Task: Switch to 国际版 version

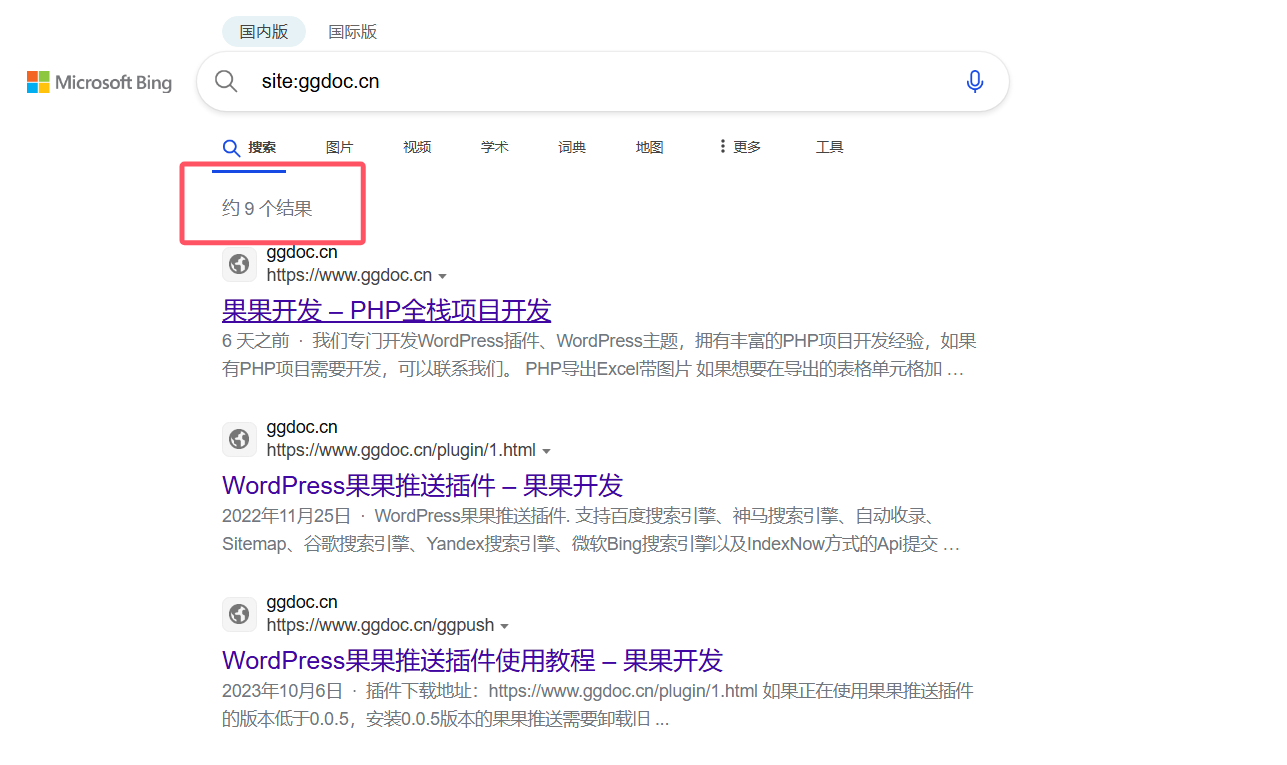Action: [353, 32]
